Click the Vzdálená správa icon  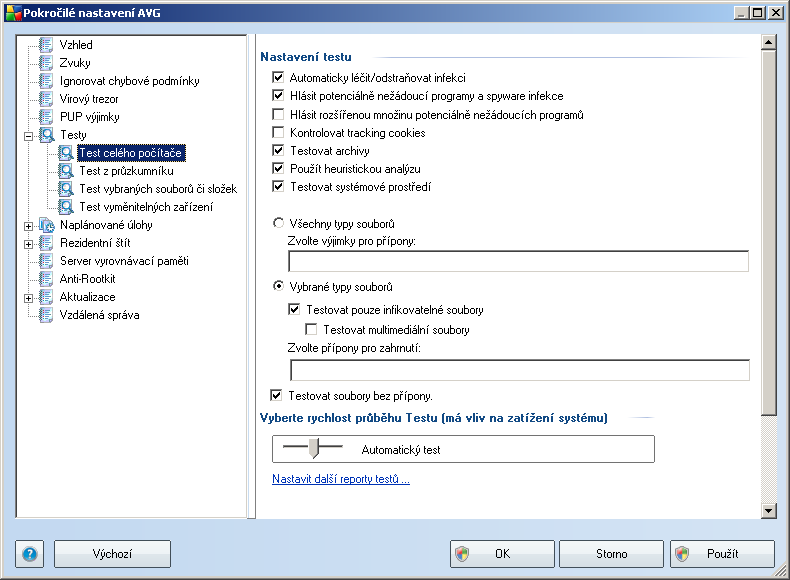pyautogui.click(x=46, y=315)
